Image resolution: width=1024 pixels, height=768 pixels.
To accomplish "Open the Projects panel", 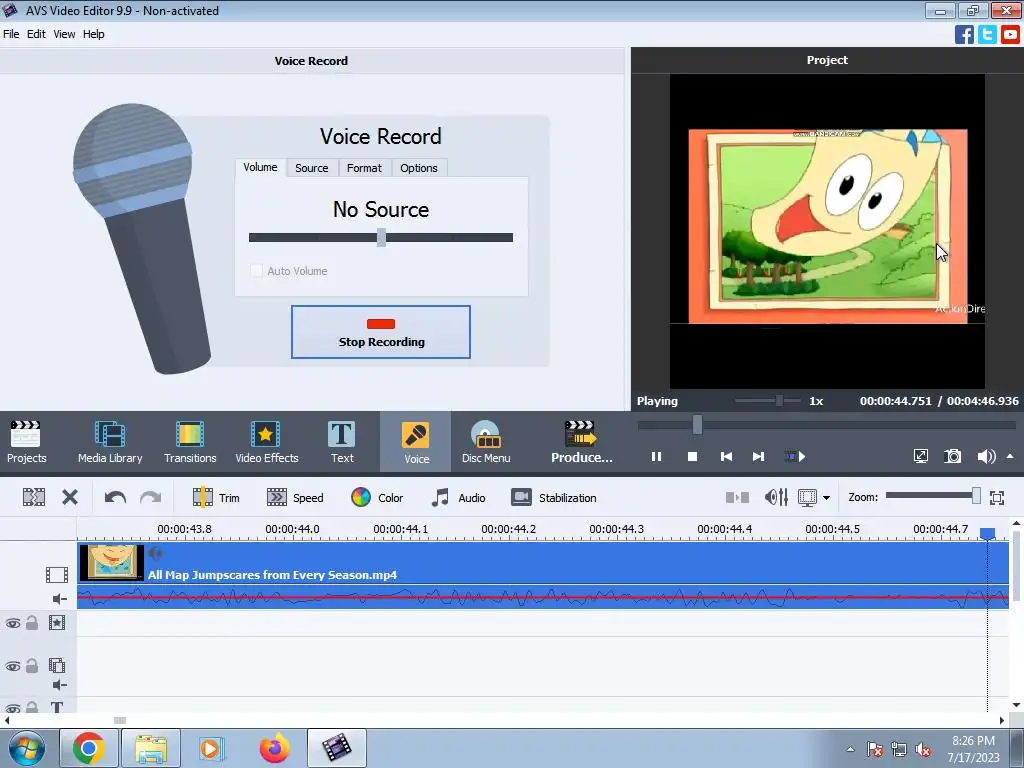I will (26, 441).
